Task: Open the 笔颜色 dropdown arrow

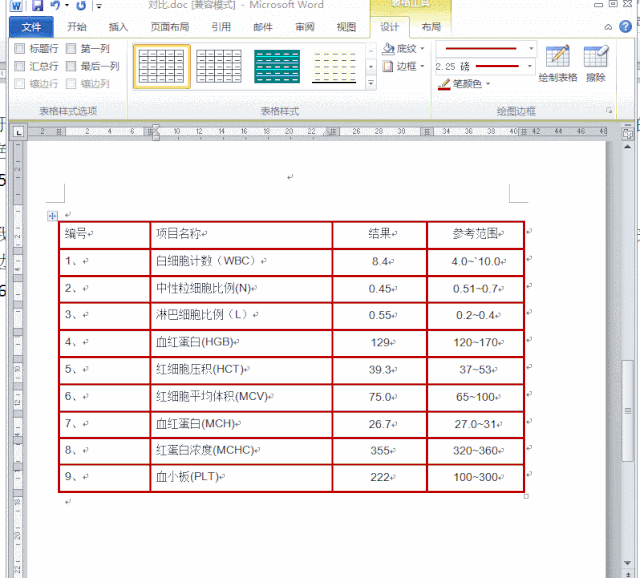Action: point(488,84)
